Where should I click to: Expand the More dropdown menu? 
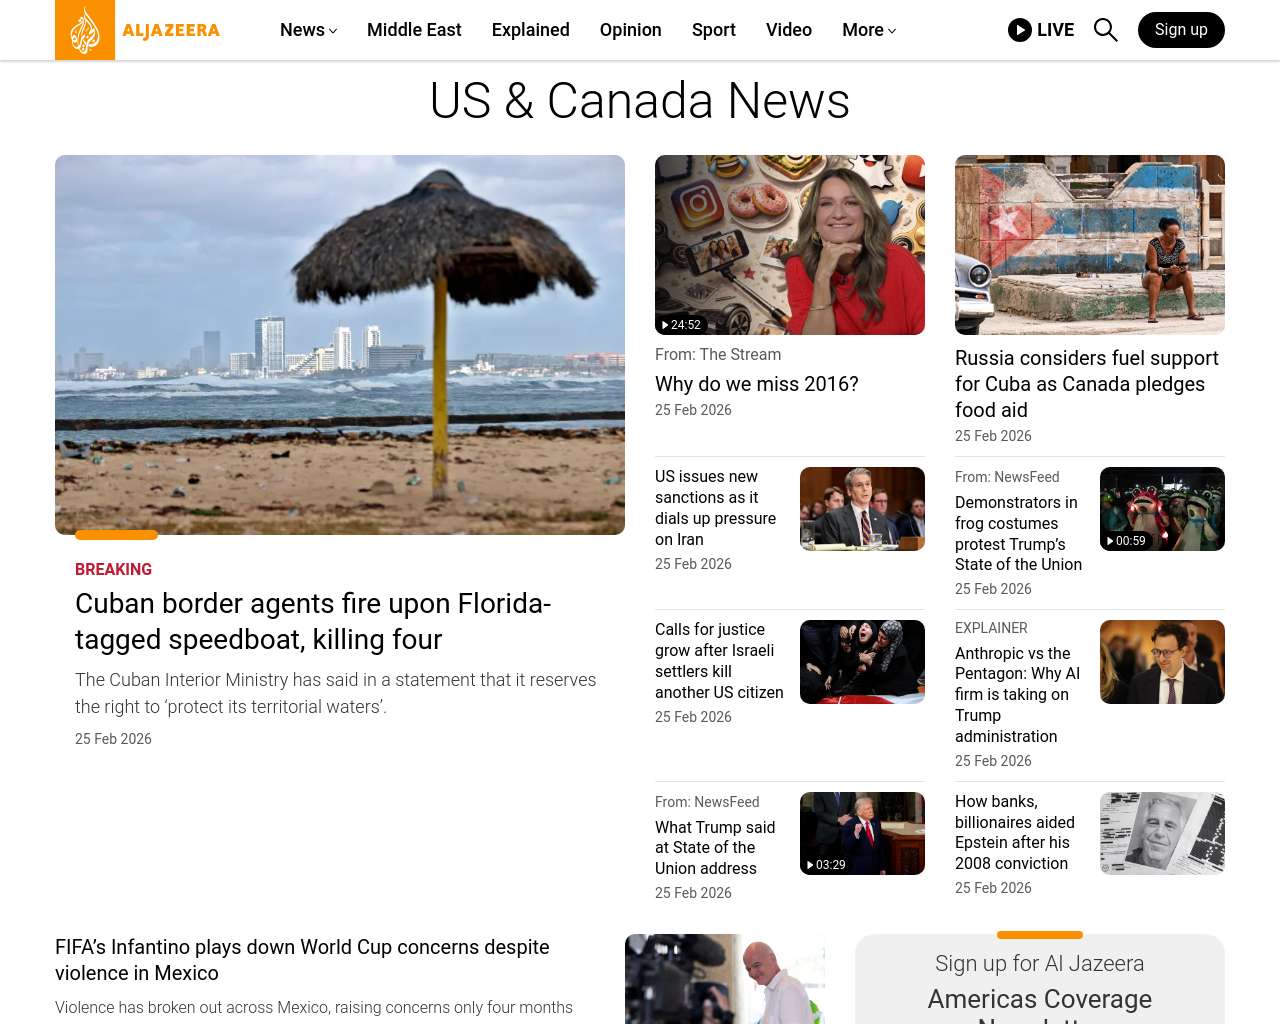coord(868,30)
